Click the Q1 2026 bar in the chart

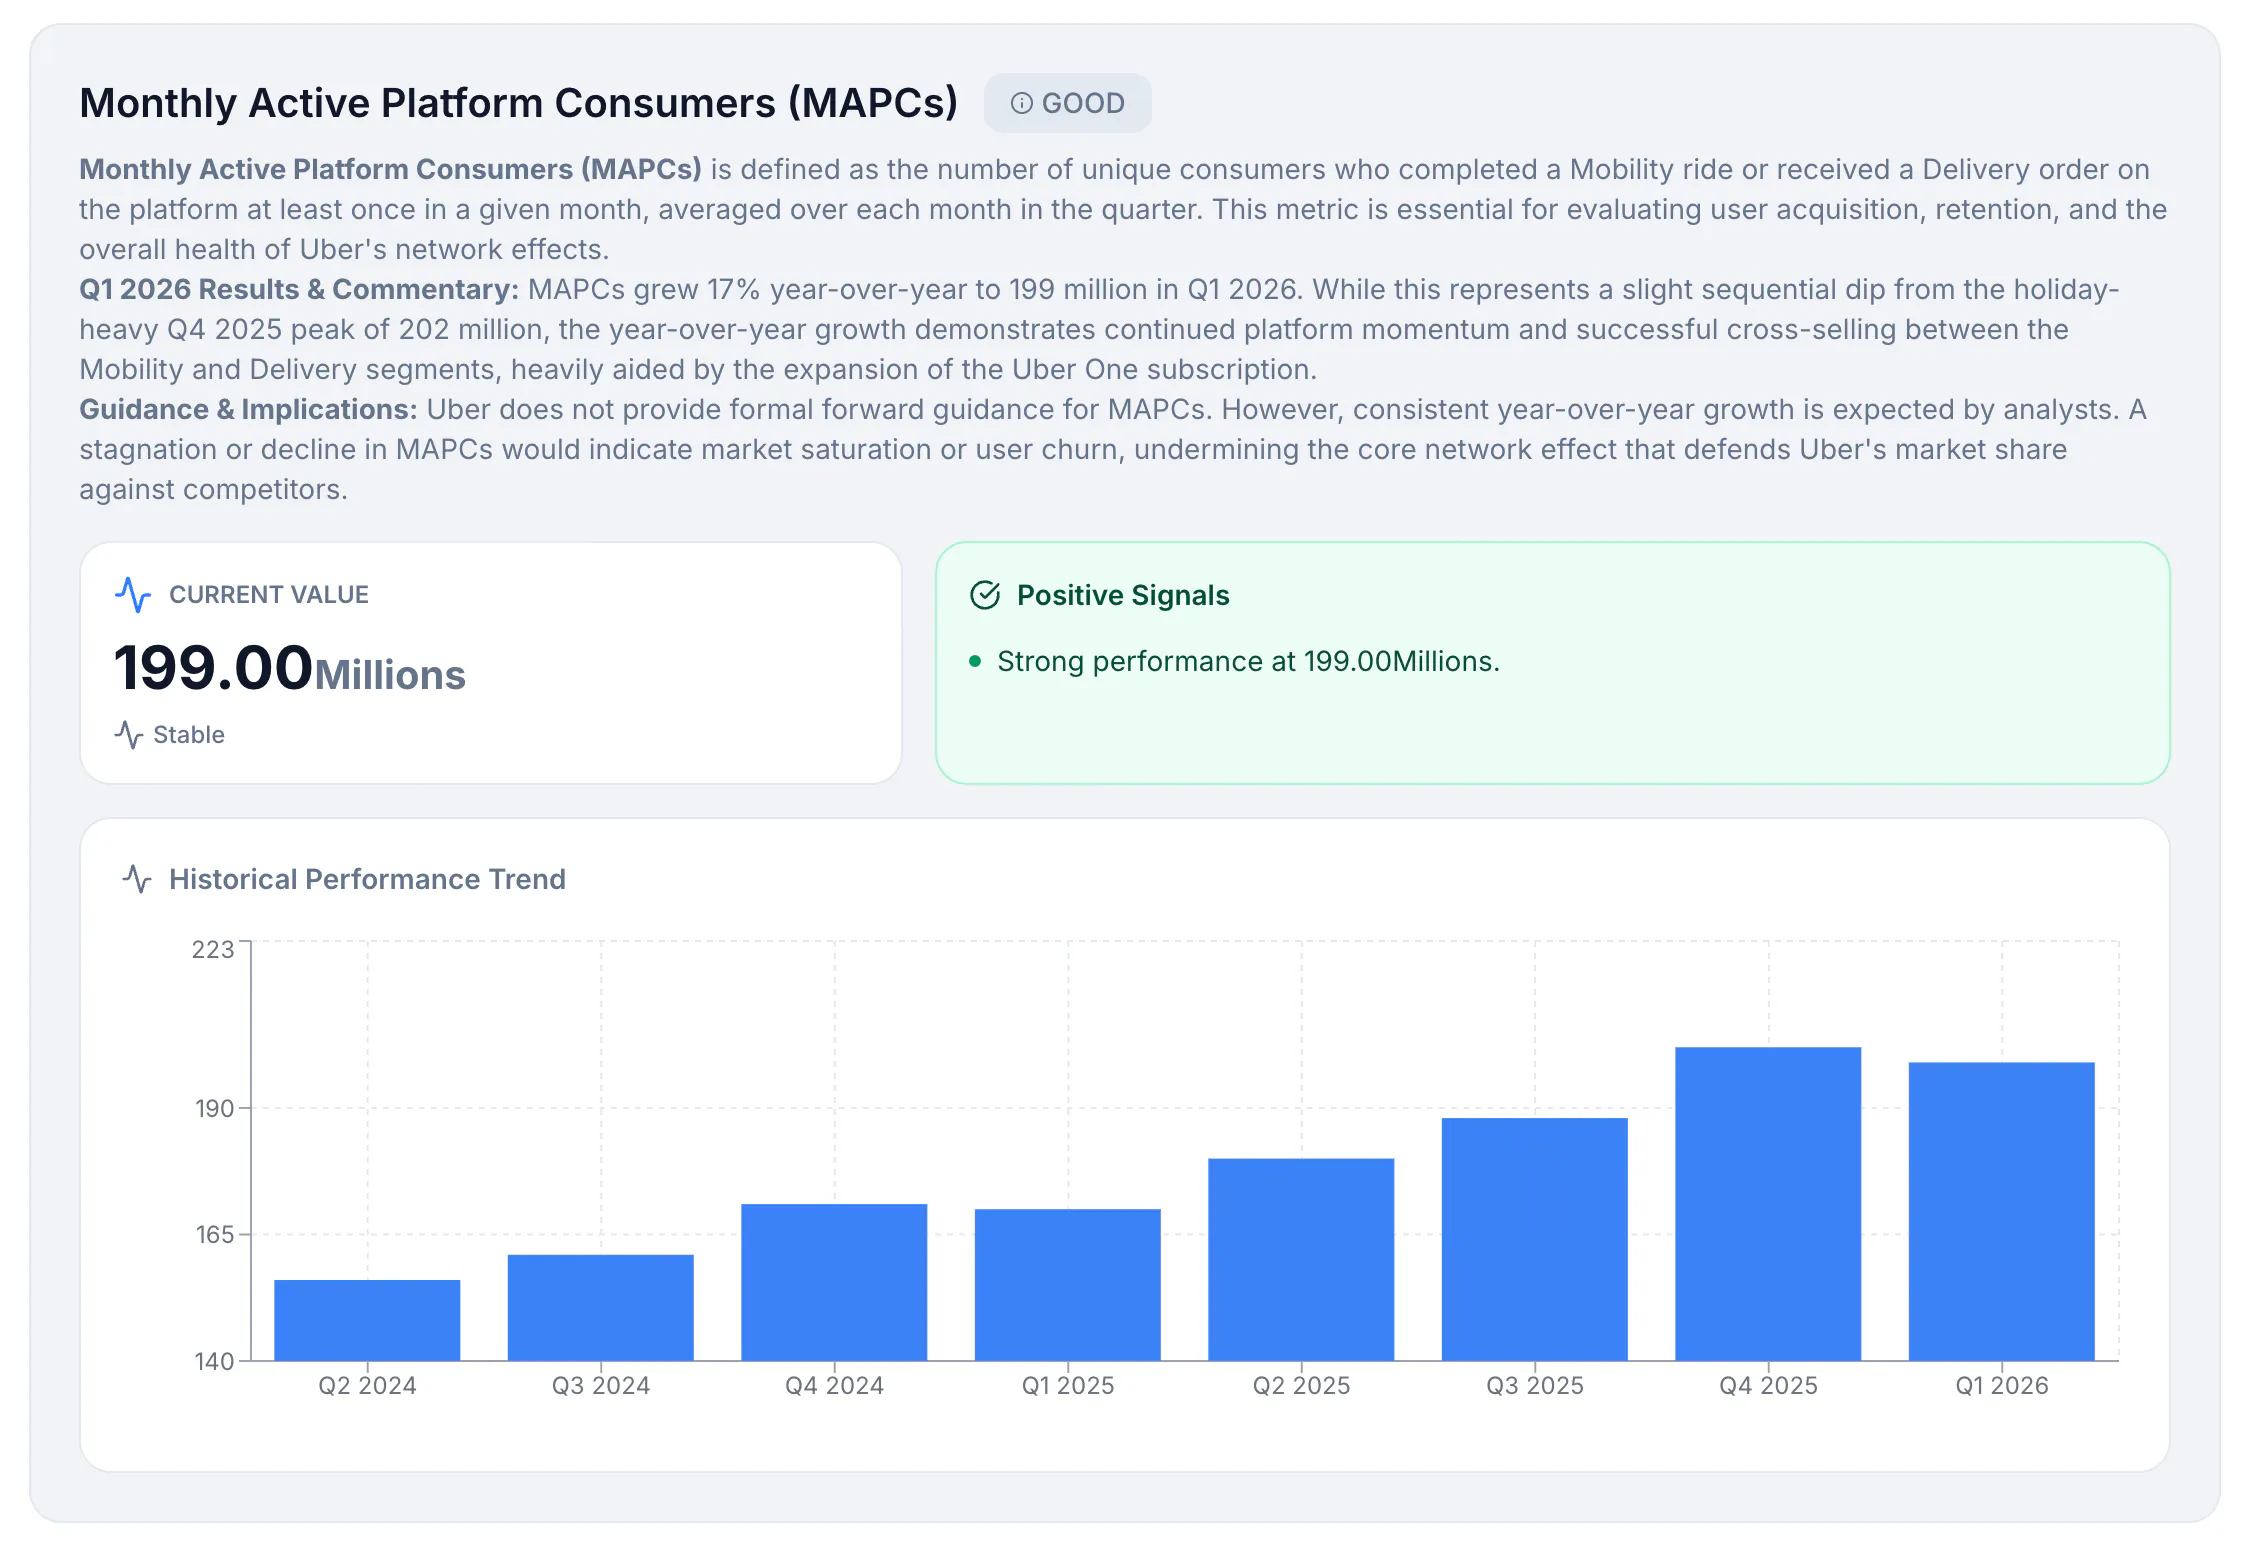(x=2002, y=1212)
